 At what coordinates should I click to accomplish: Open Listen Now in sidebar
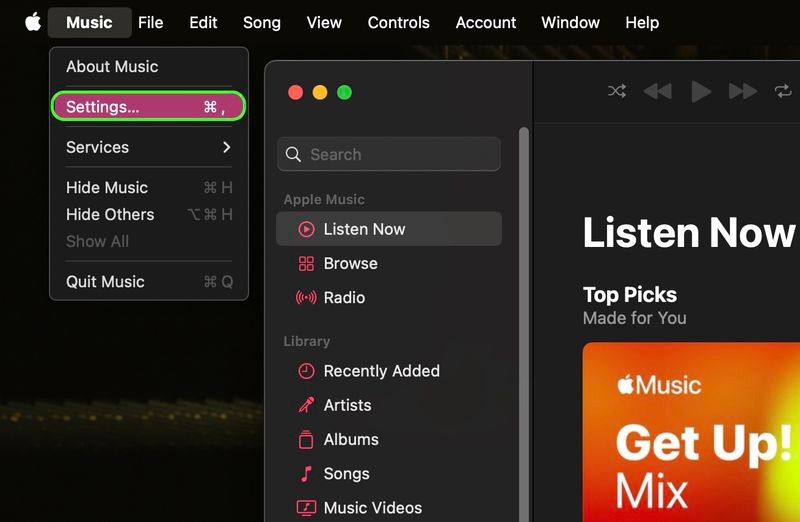(389, 229)
